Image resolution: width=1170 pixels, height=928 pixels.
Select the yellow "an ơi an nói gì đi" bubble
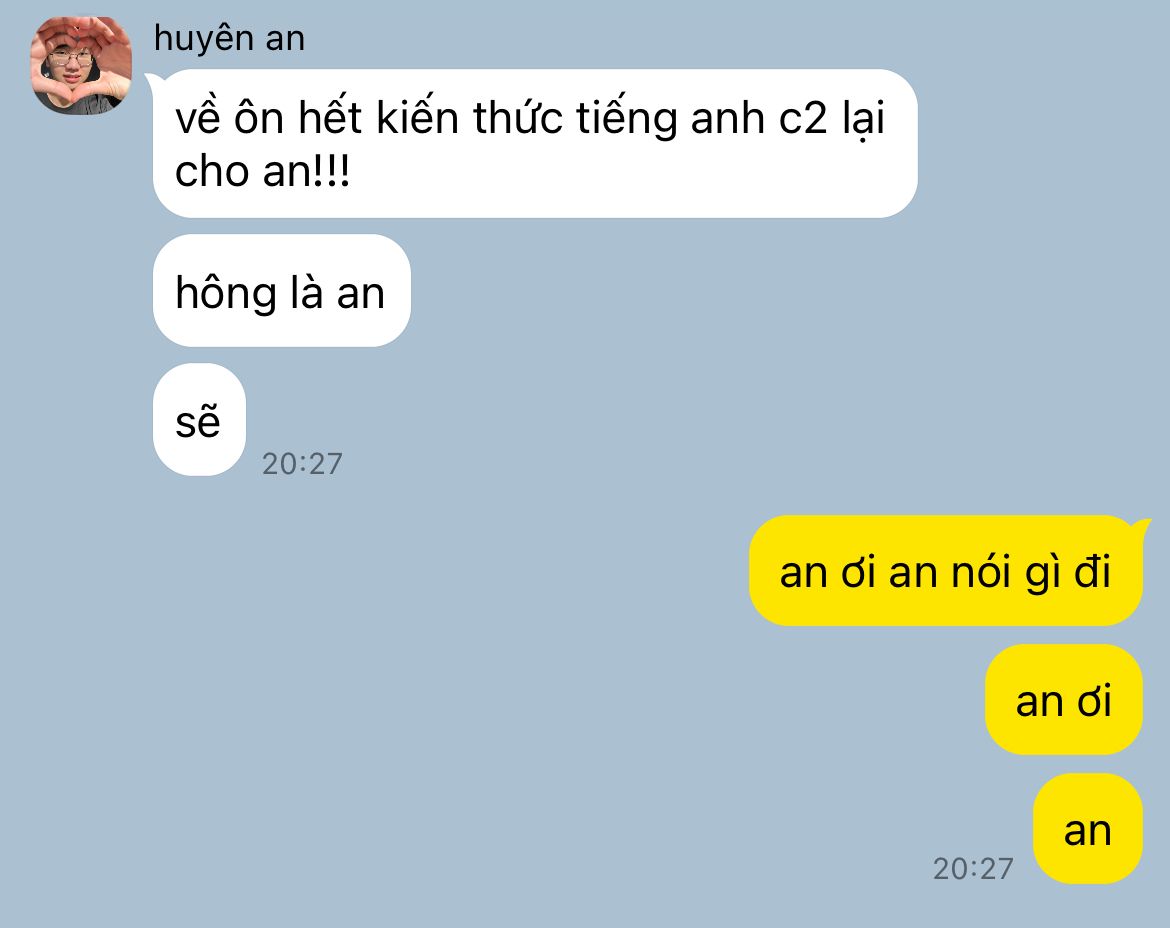coord(945,571)
